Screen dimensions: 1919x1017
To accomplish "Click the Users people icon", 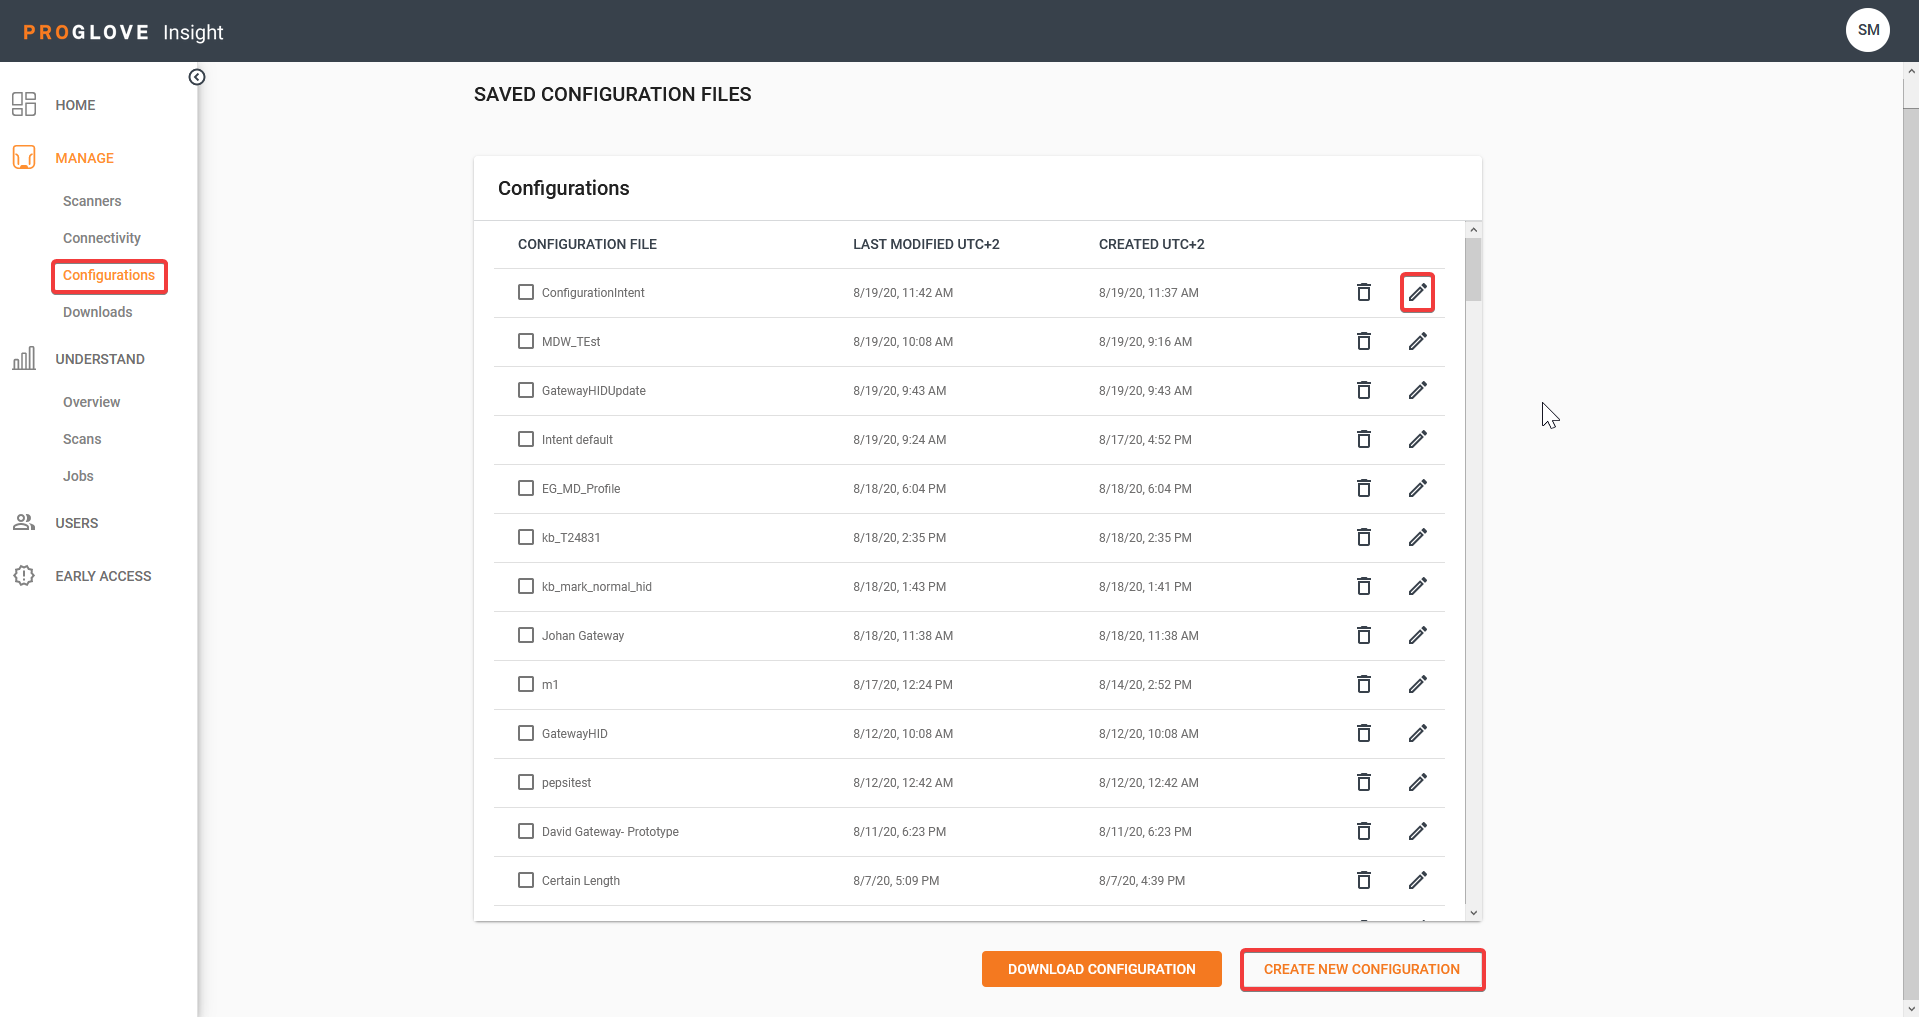I will pos(24,522).
